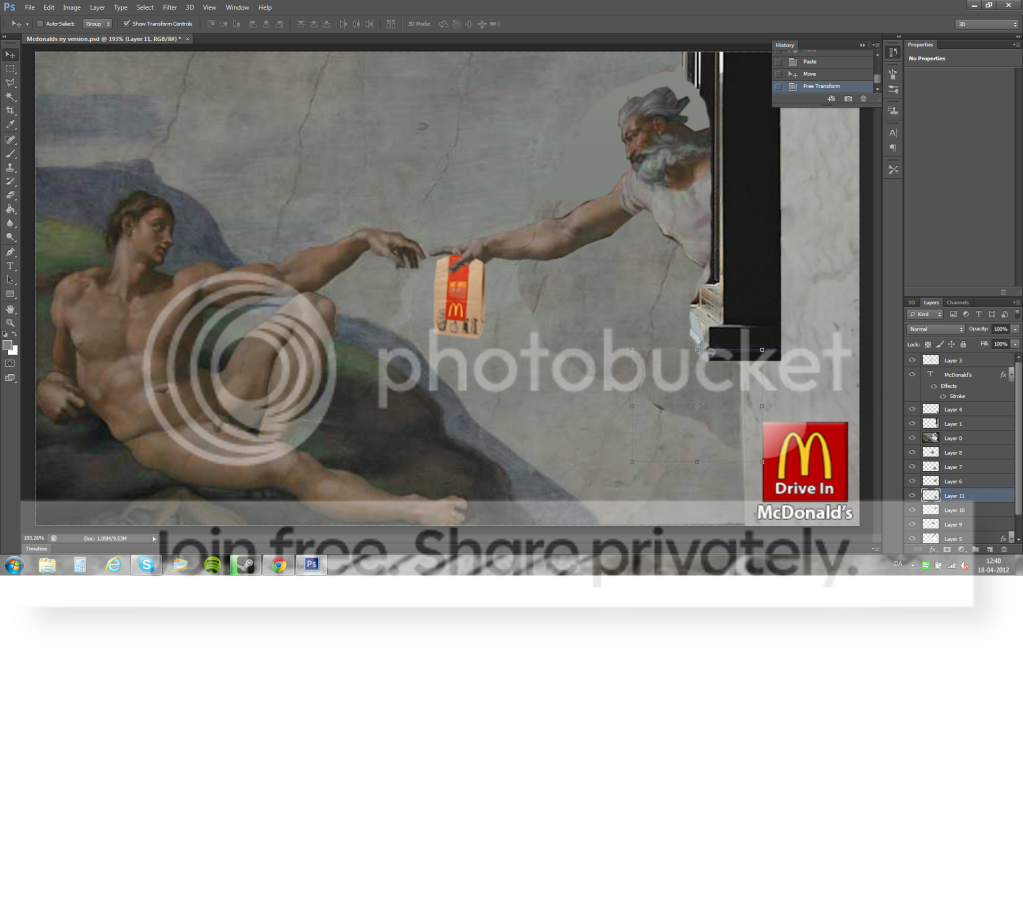Toggle Quick Mask mode icon
Screen dimensions: 1023x908
click(x=10, y=363)
